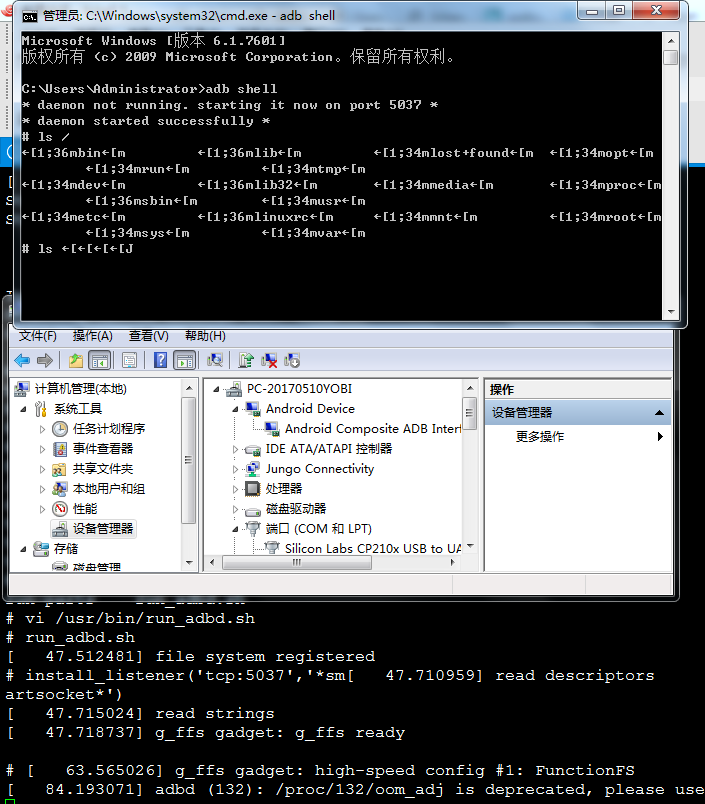Expand the 任务计划程序 tree node

pyautogui.click(x=43, y=429)
